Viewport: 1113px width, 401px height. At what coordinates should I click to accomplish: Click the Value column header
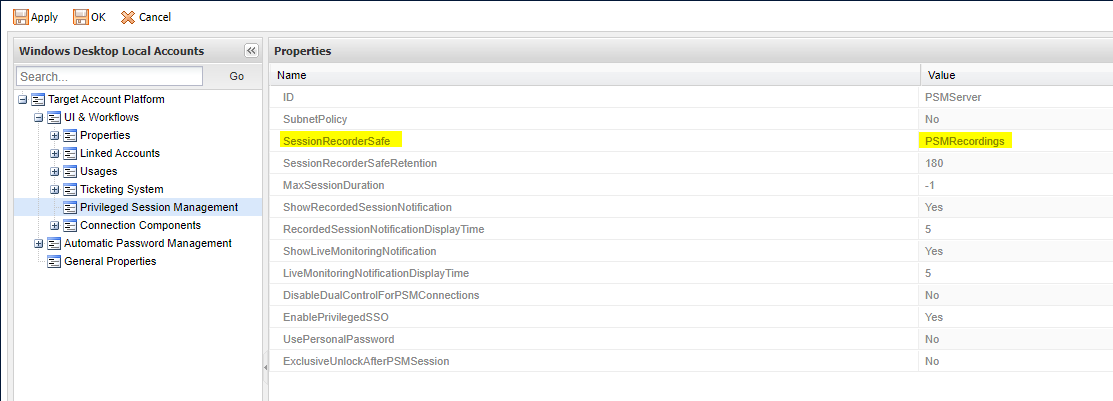tap(942, 75)
